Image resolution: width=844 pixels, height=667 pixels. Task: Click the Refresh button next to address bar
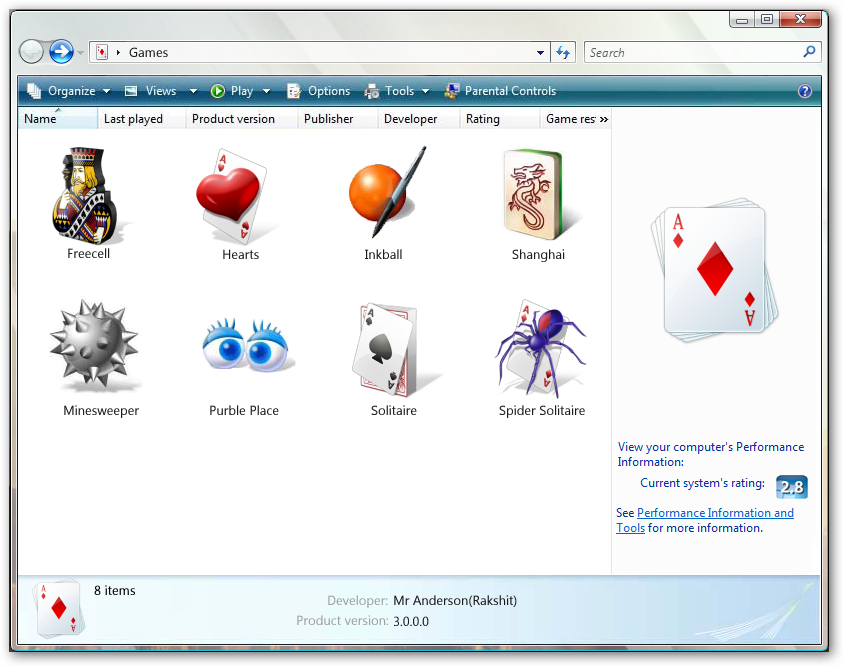click(563, 52)
